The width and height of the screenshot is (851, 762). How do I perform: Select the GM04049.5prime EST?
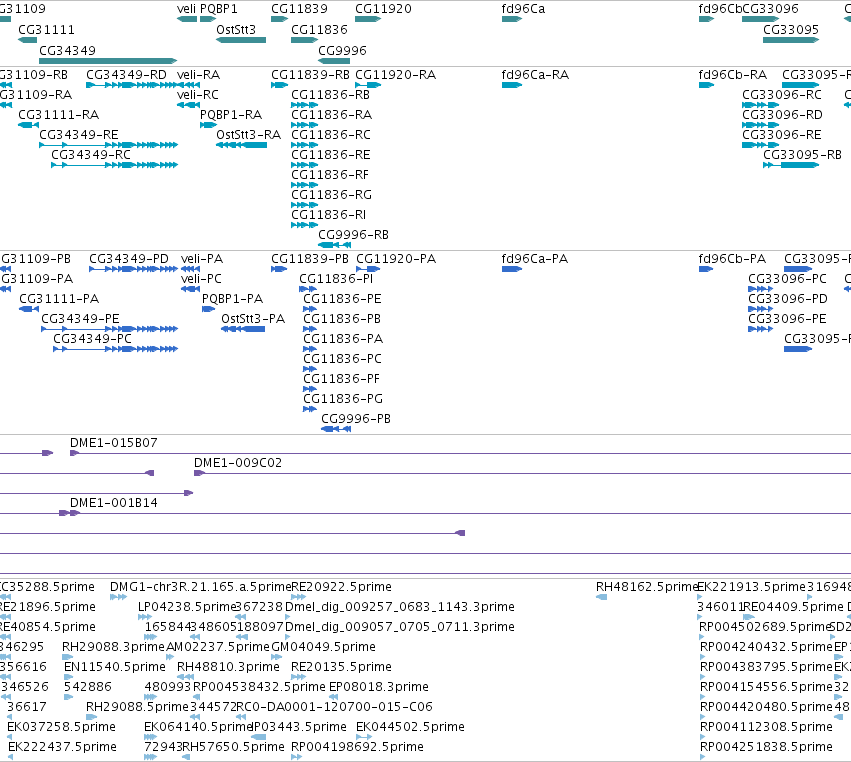(x=323, y=647)
